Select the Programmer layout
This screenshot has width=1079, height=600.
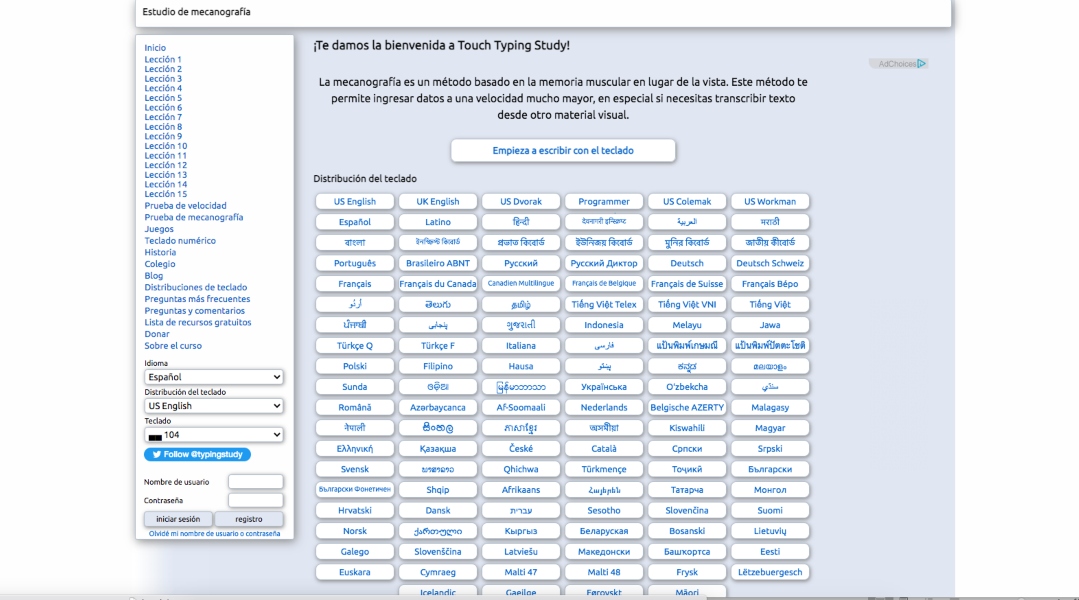point(603,202)
